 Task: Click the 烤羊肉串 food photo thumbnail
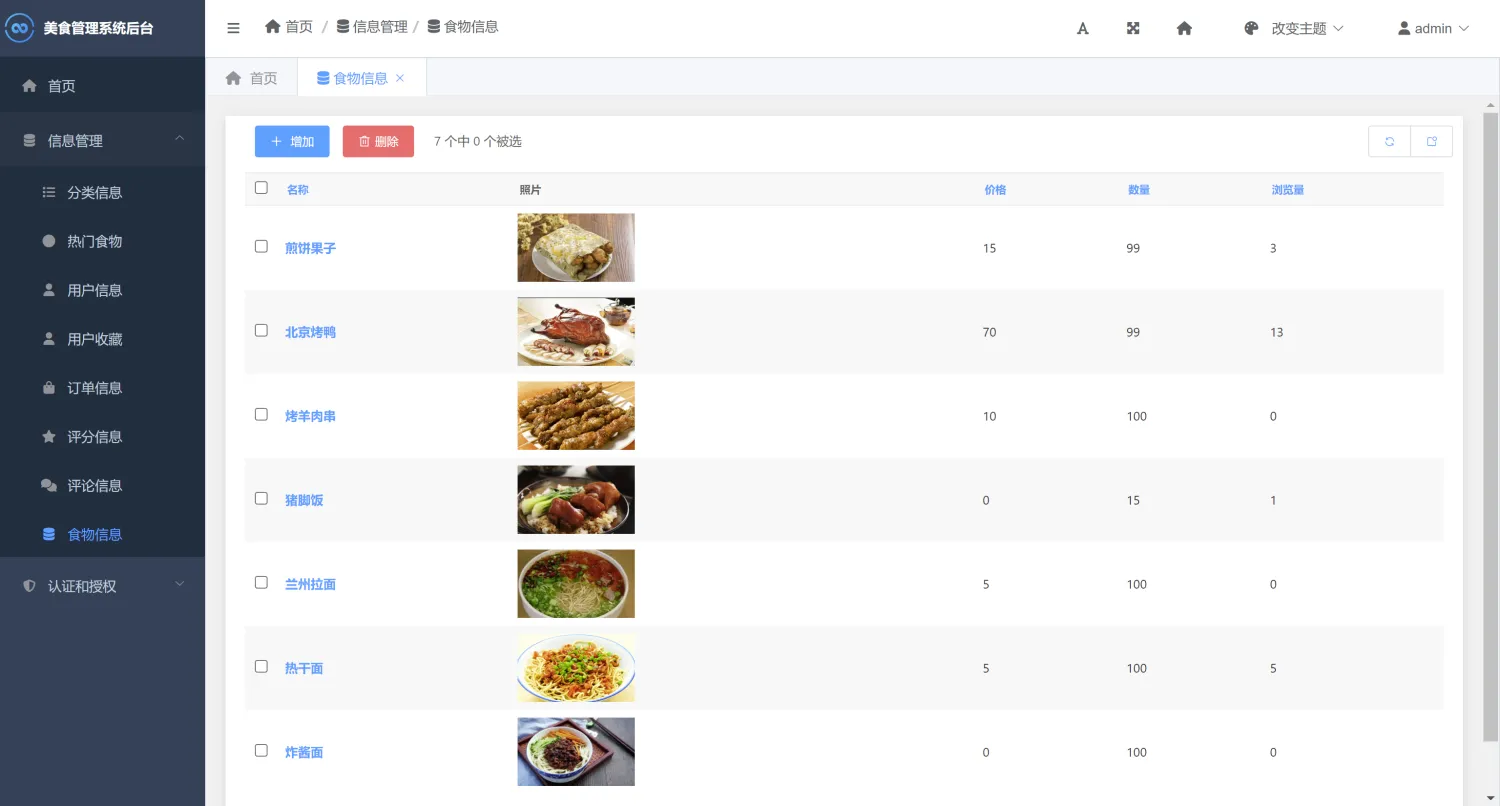tap(576, 416)
